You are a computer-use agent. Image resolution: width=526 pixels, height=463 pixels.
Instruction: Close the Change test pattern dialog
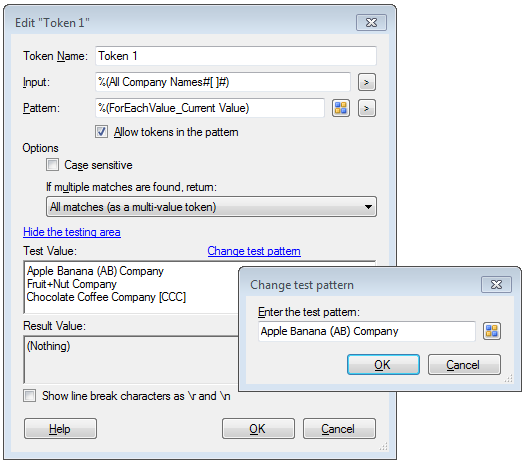click(496, 285)
